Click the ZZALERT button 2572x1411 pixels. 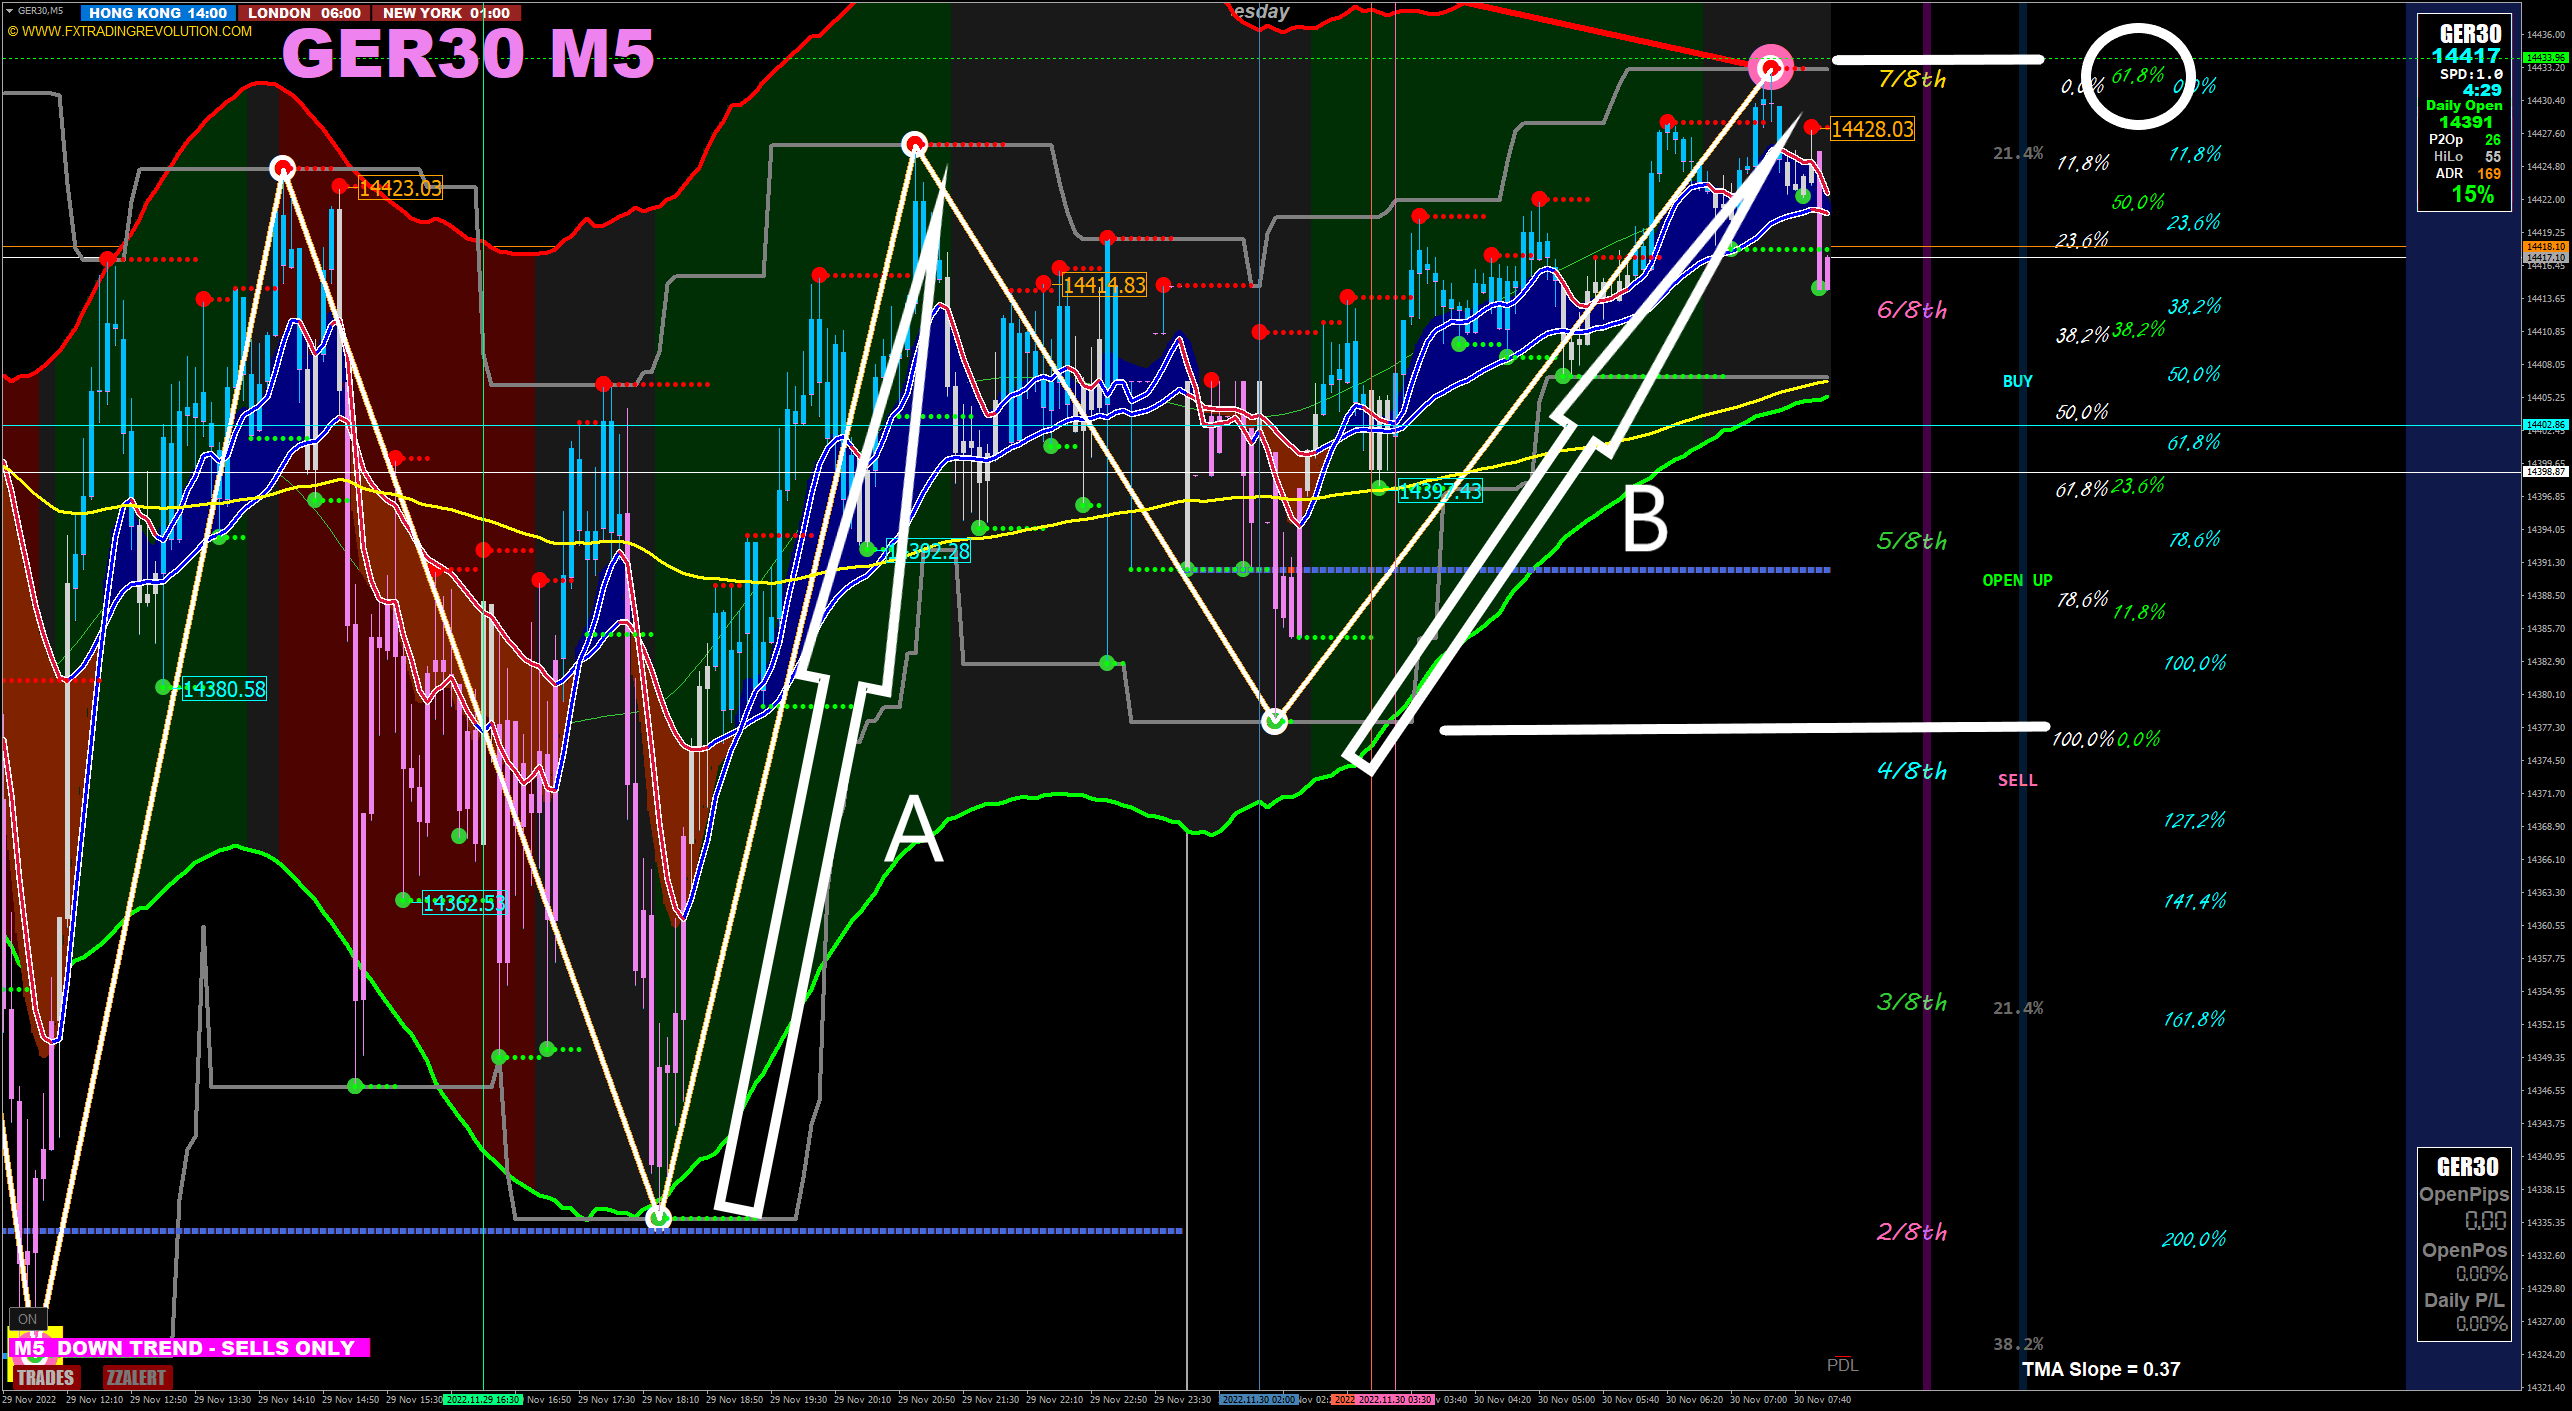[x=137, y=1377]
